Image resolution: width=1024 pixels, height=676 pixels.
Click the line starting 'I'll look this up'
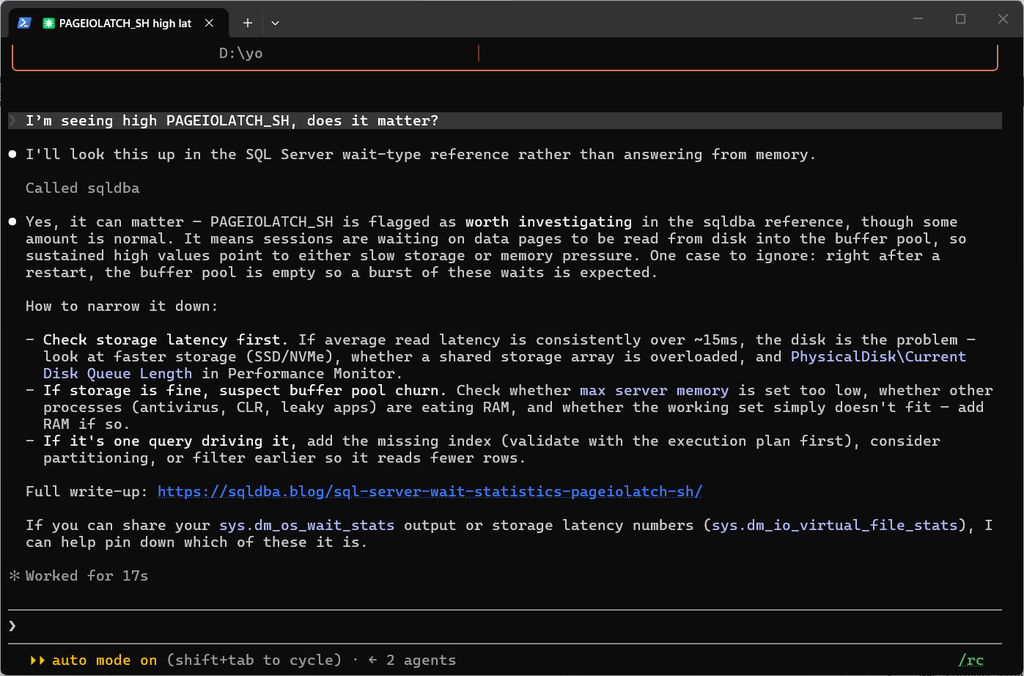tap(421, 154)
